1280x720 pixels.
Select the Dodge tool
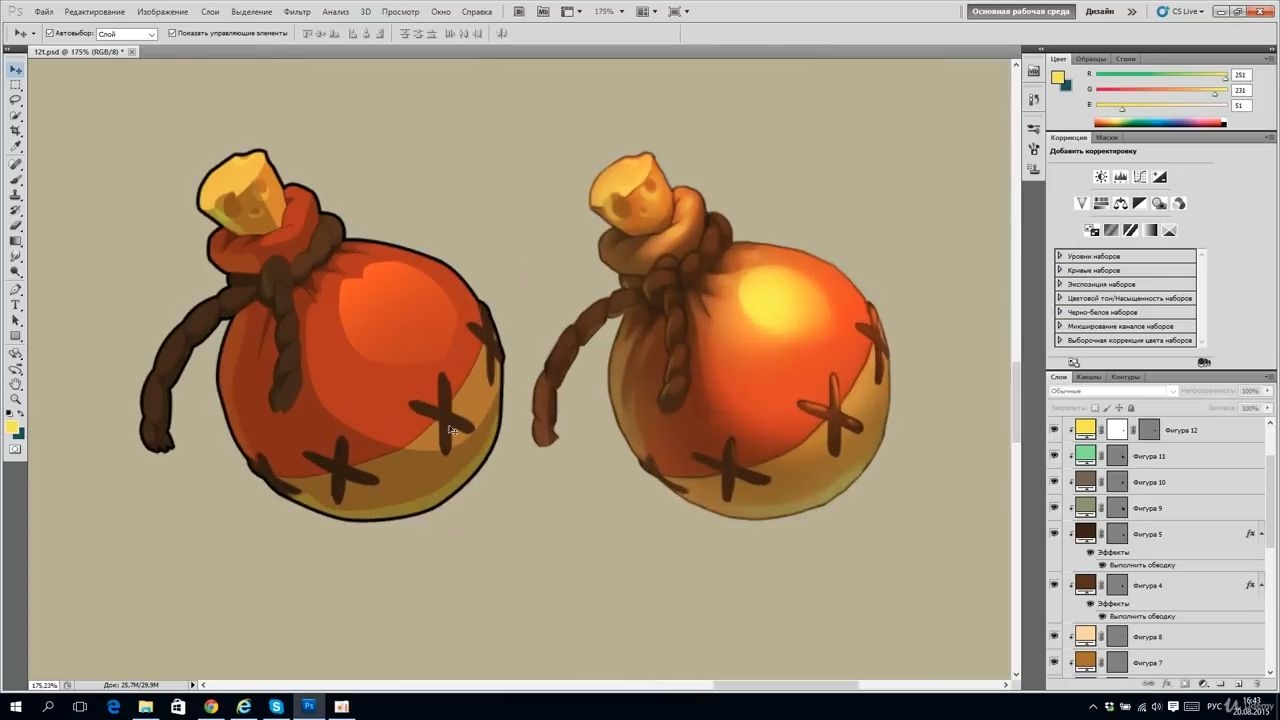pos(16,272)
